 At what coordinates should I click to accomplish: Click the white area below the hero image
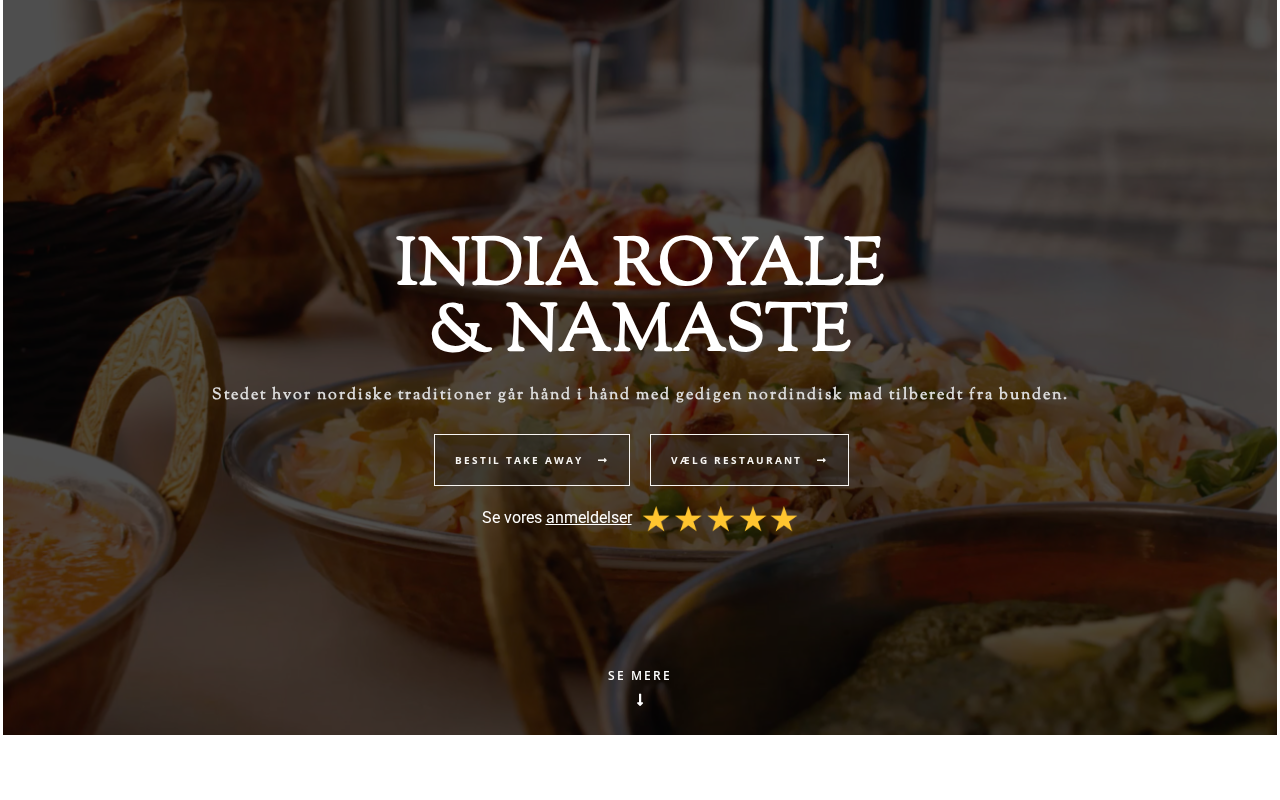coord(640,768)
